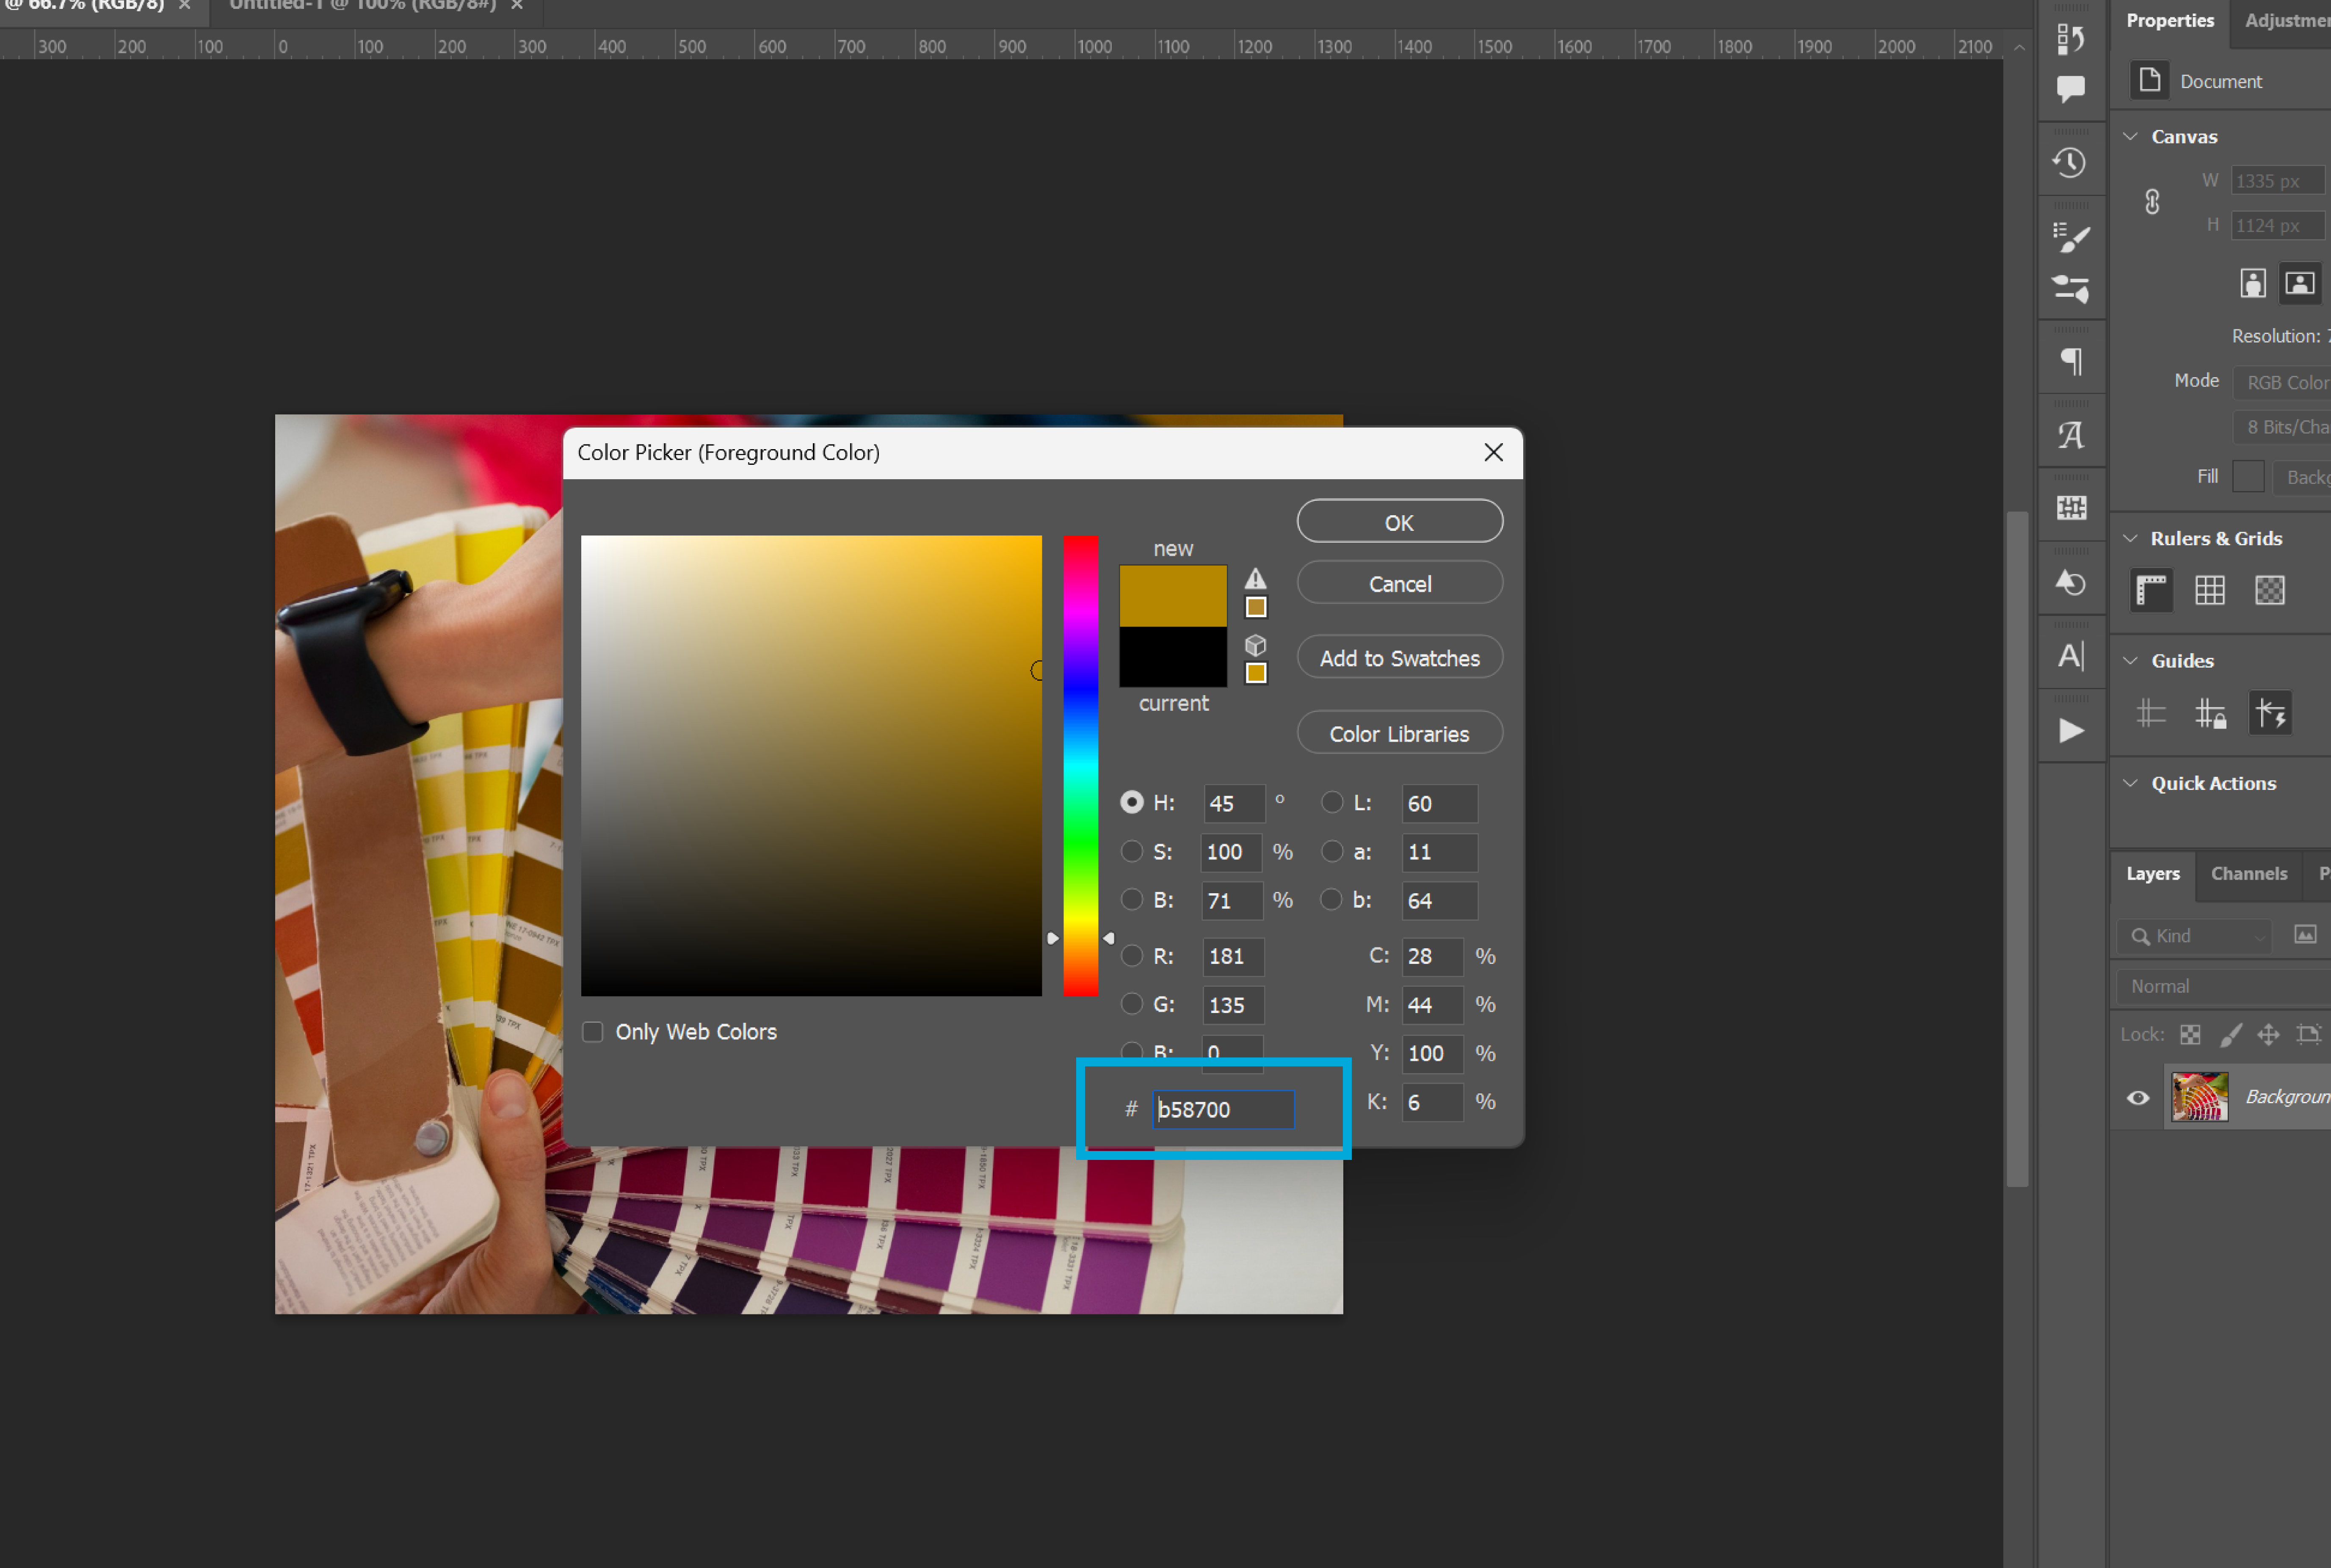
Task: Open the Brush Settings panel icon
Action: (2070, 289)
